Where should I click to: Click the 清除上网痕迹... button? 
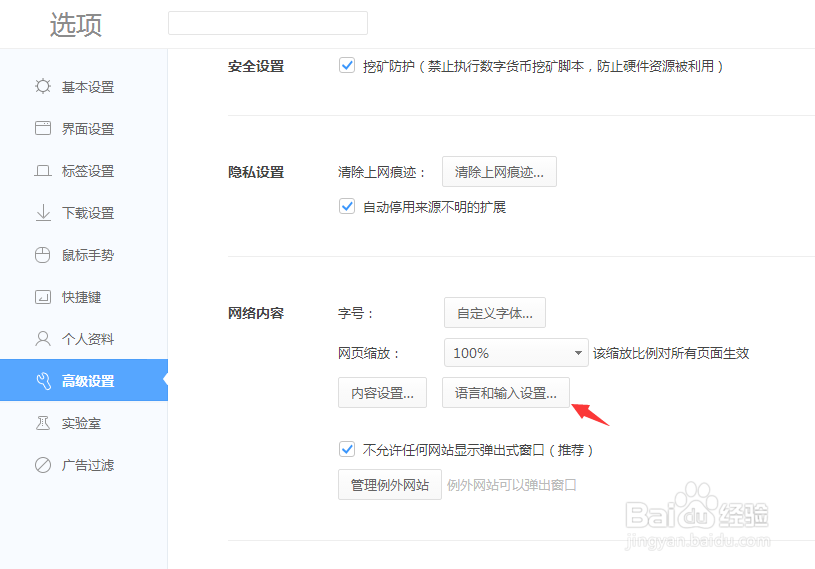[x=499, y=171]
